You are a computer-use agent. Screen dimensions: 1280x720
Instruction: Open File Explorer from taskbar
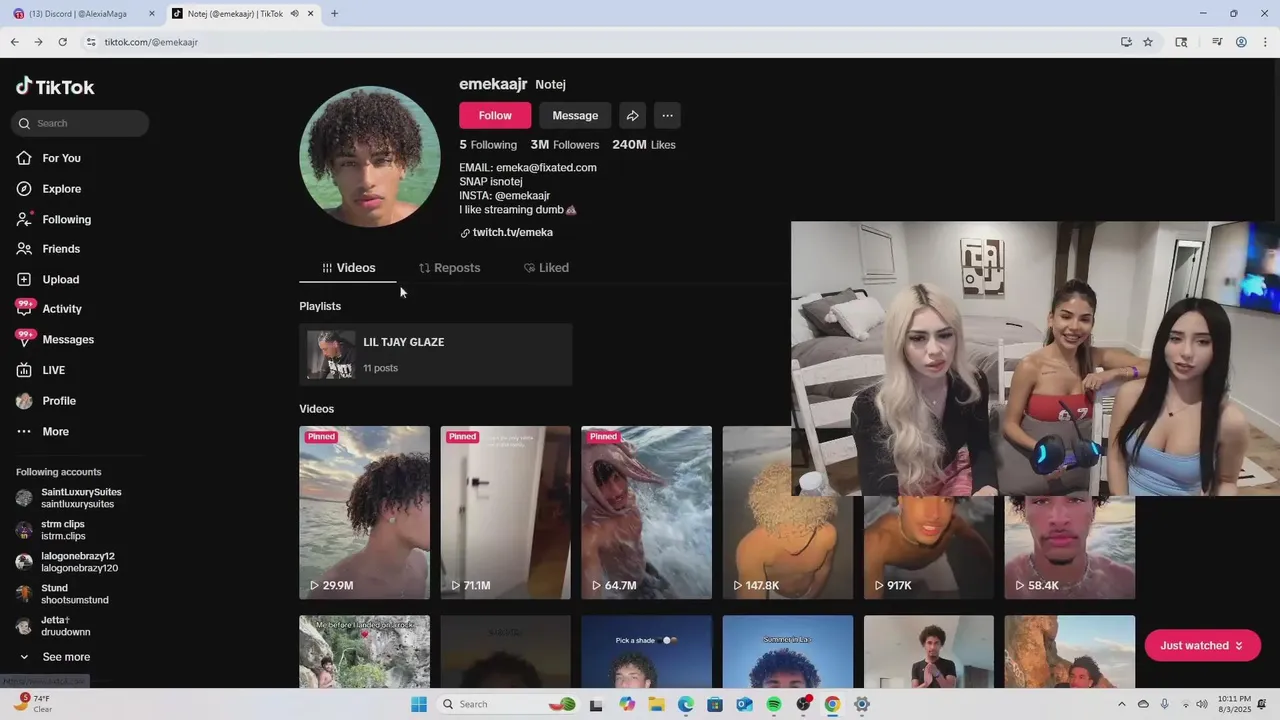pos(656,704)
